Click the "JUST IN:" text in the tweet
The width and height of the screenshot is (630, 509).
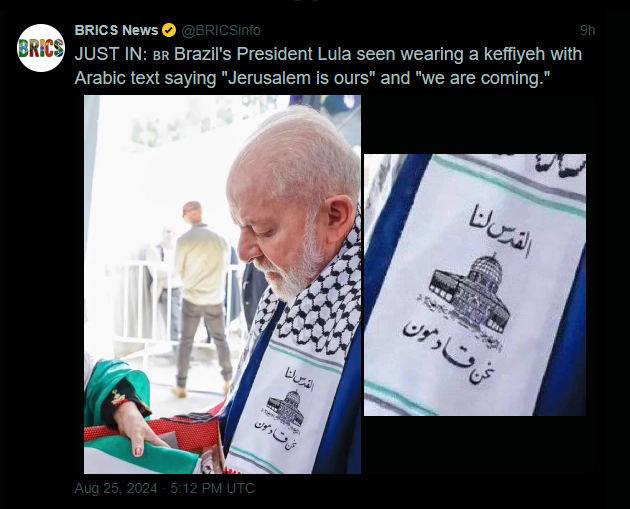point(111,54)
